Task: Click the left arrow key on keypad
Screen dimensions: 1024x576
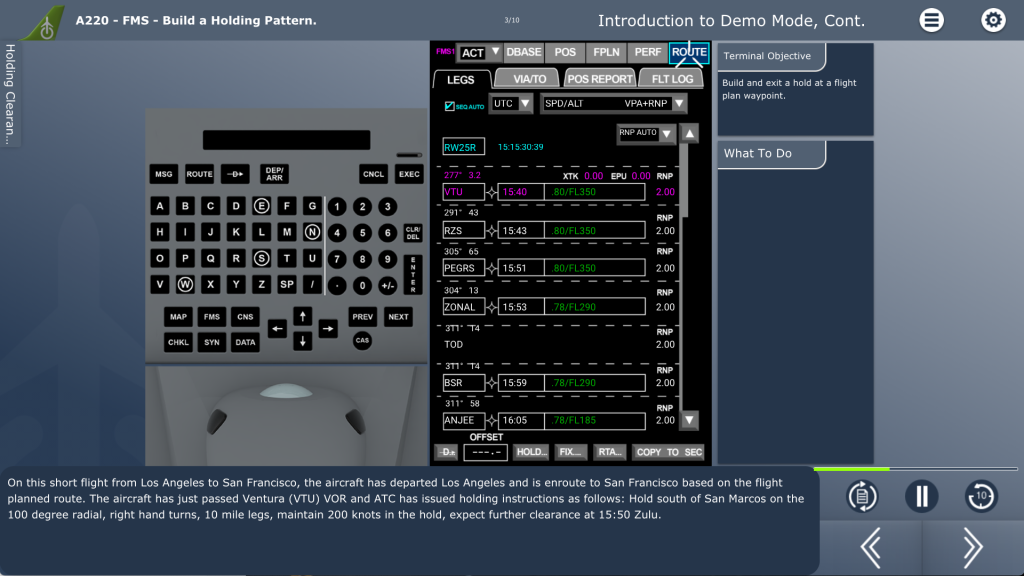Action: pyautogui.click(x=277, y=329)
